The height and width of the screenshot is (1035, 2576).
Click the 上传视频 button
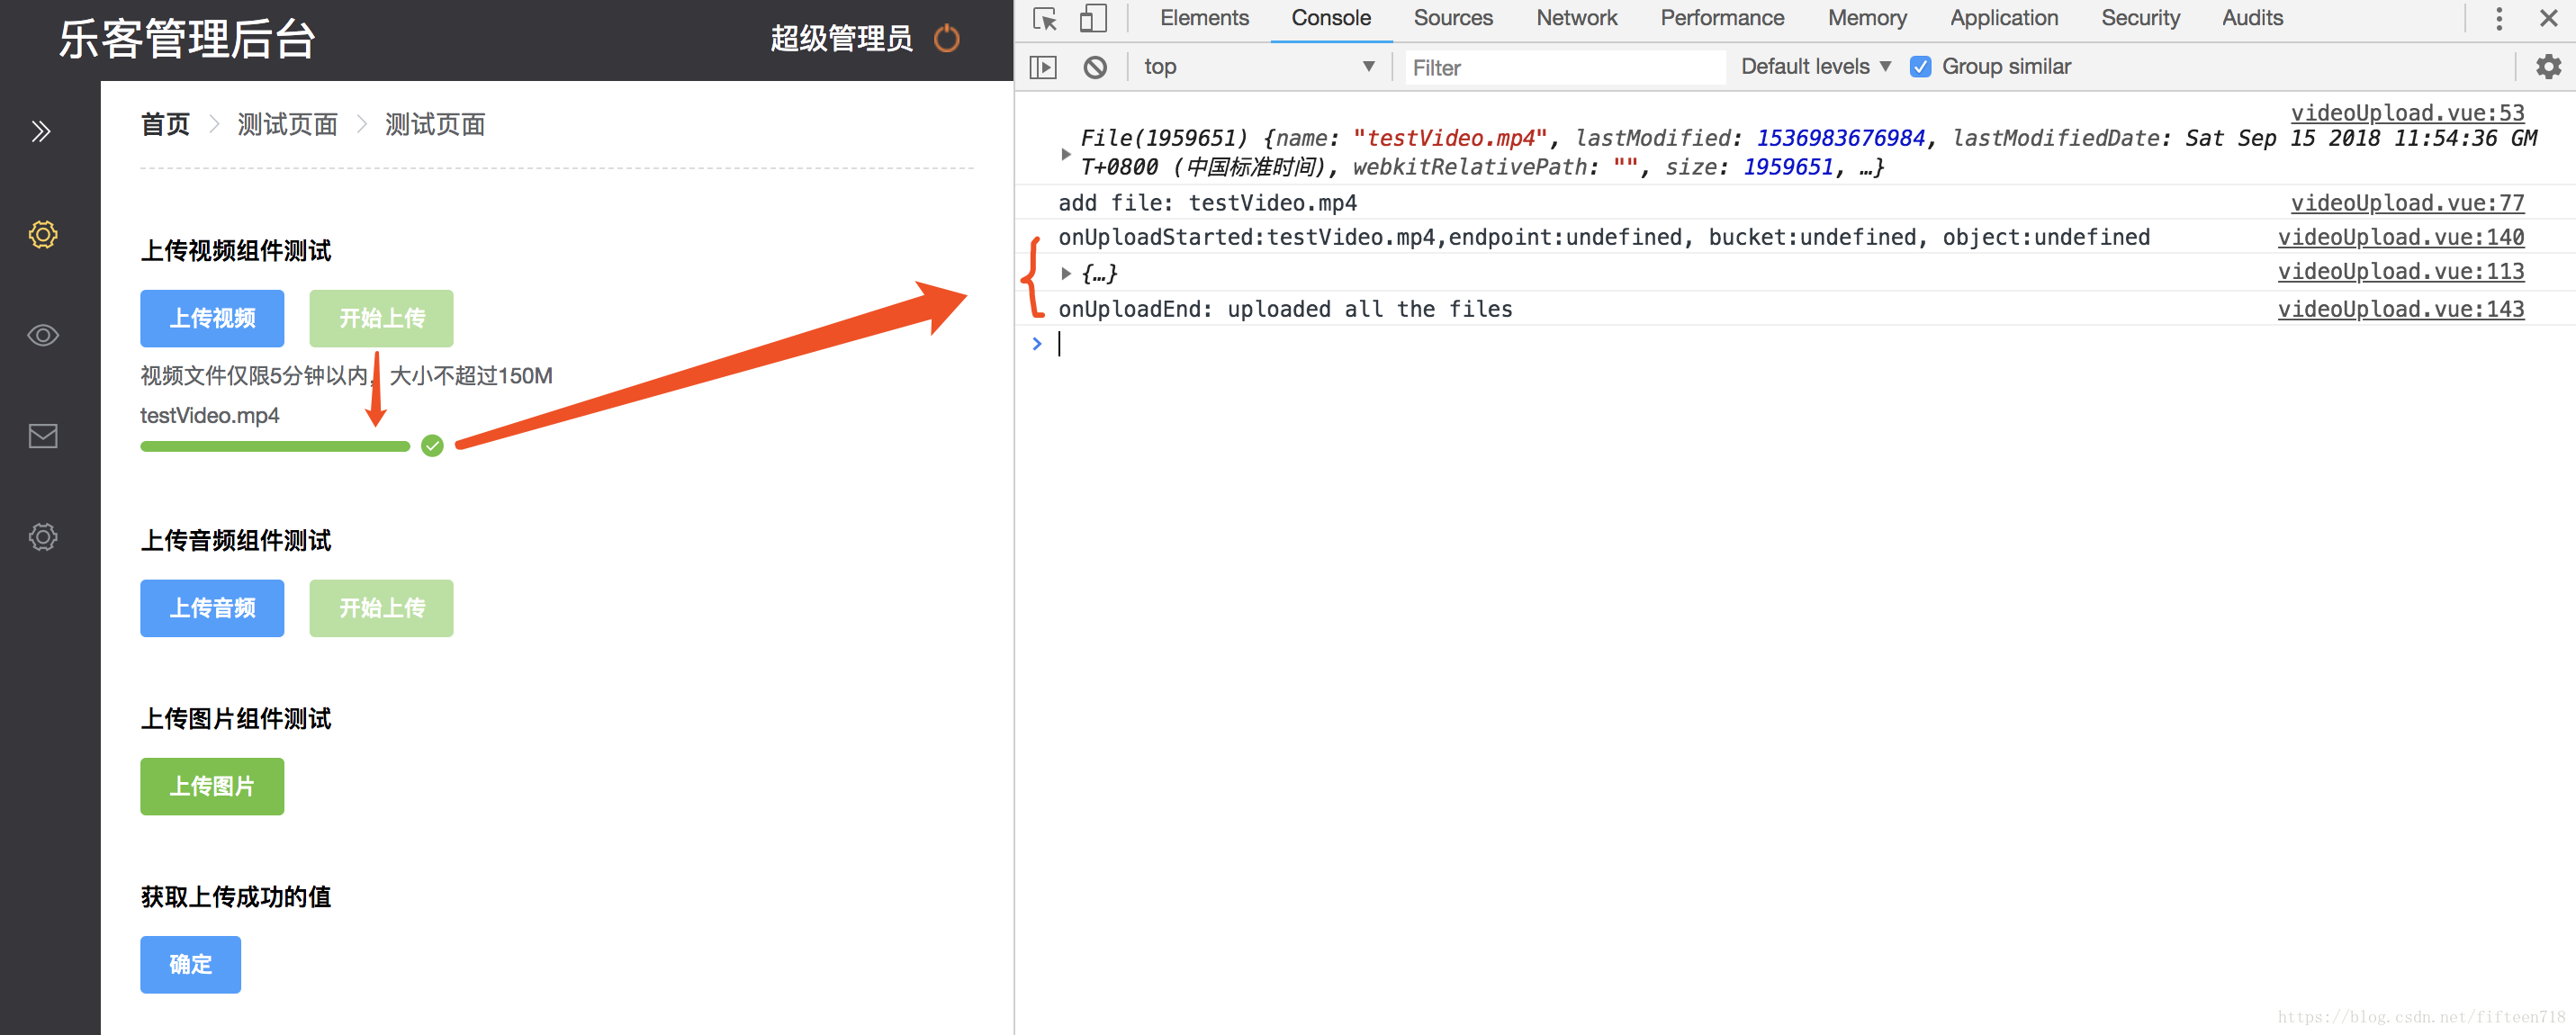click(212, 318)
